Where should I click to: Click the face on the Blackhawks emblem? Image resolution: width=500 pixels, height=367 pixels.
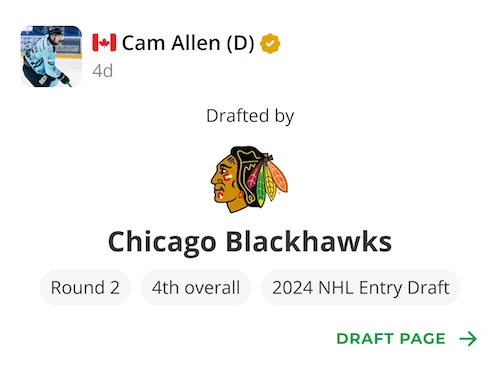(x=224, y=182)
